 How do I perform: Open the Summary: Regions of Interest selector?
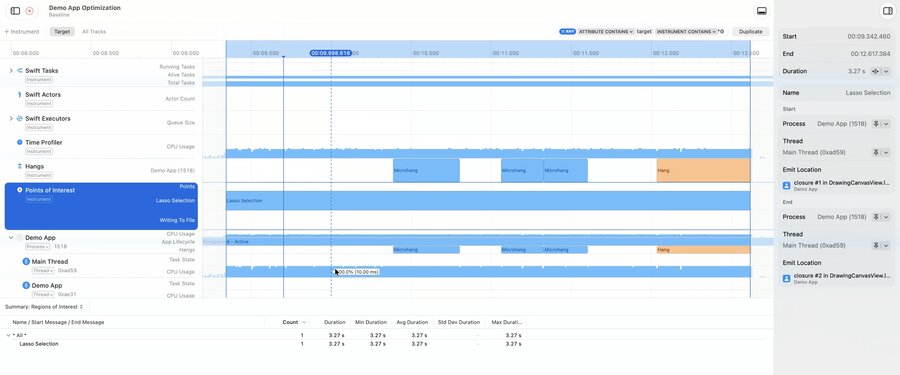[44, 307]
